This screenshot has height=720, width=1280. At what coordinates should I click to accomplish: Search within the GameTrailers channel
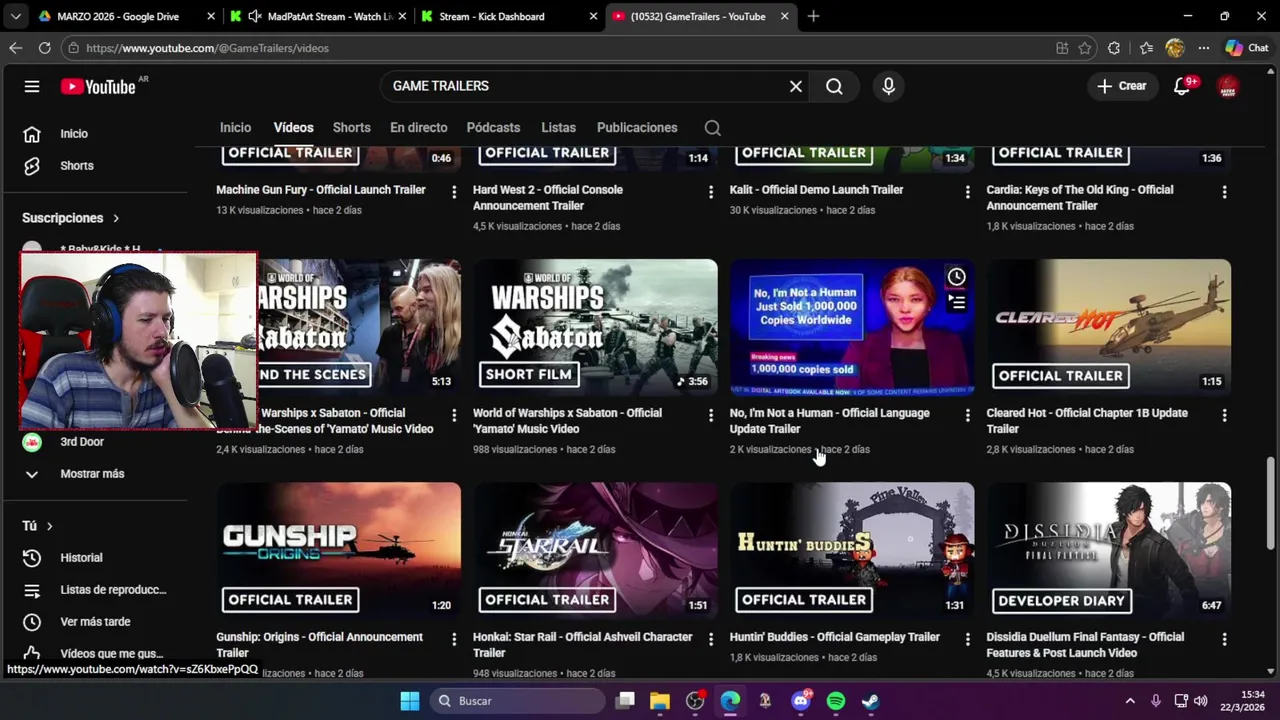click(712, 128)
